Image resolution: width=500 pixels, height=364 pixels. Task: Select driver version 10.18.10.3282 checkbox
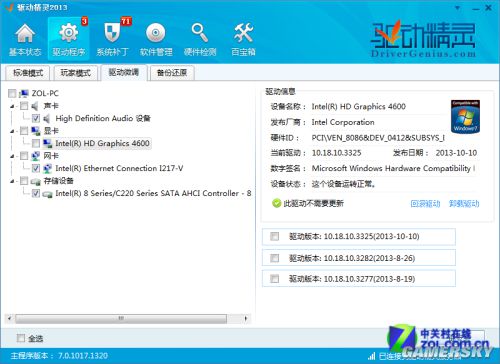[275, 258]
